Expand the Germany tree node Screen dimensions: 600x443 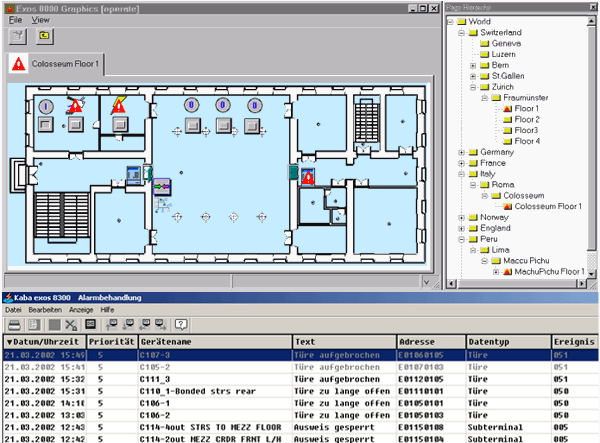pyautogui.click(x=462, y=152)
